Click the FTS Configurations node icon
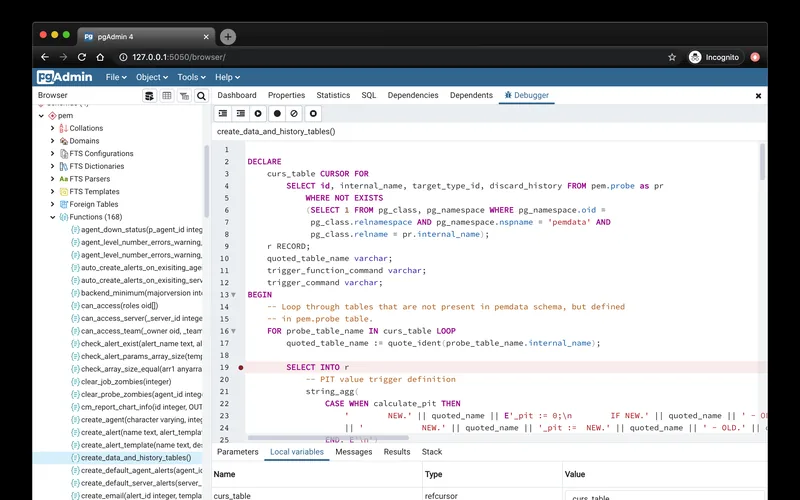Viewport: 800px width, 500px height. tap(64, 154)
